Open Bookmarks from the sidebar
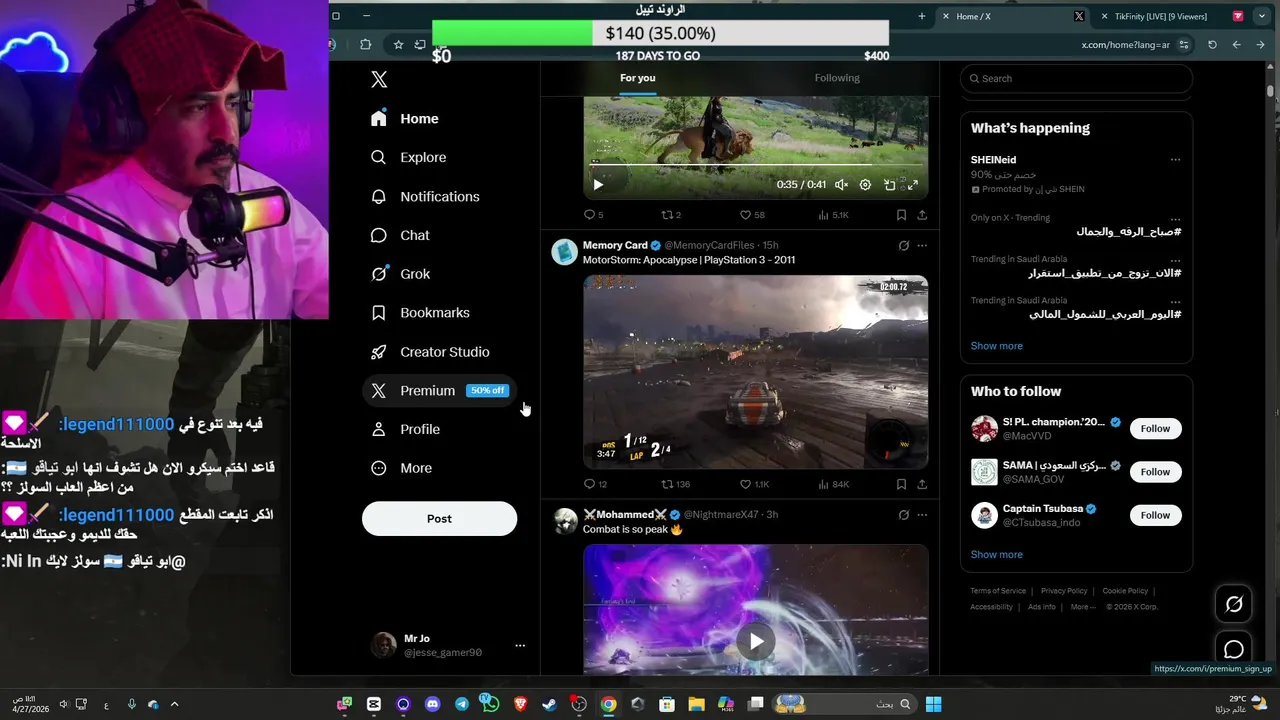This screenshot has width=1280, height=720. click(420, 313)
